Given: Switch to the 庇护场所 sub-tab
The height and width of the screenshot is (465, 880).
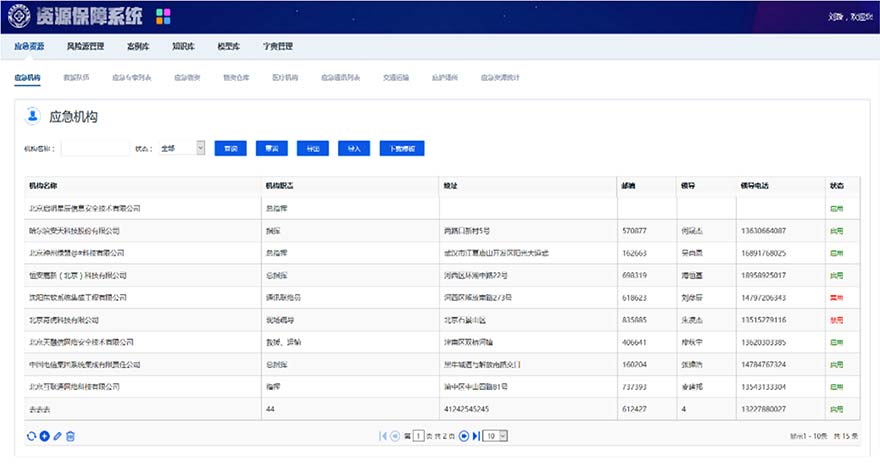Looking at the screenshot, I should tap(445, 77).
